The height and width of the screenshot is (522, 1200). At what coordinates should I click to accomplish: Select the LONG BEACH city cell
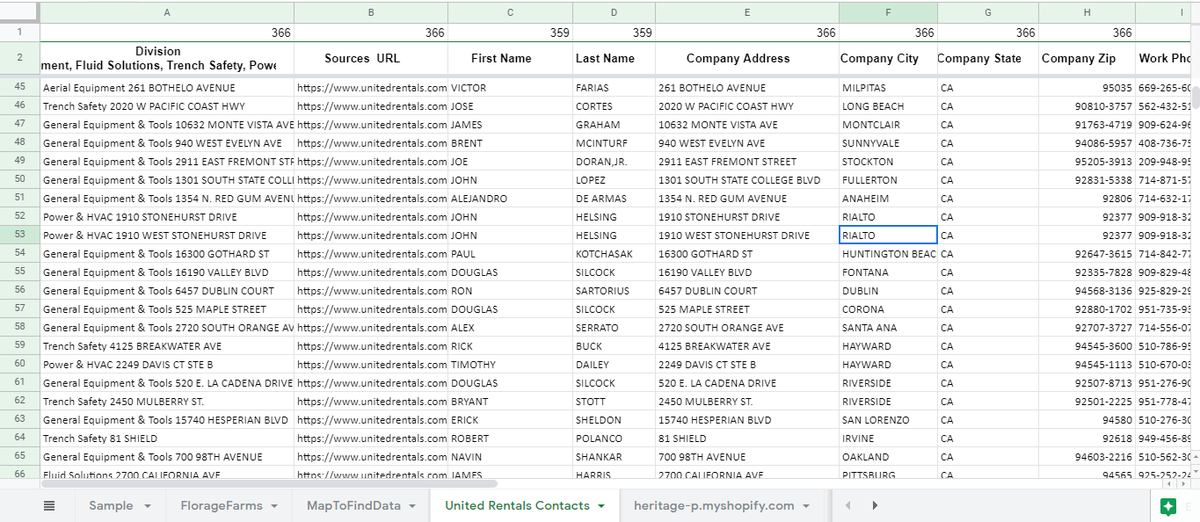(888, 106)
